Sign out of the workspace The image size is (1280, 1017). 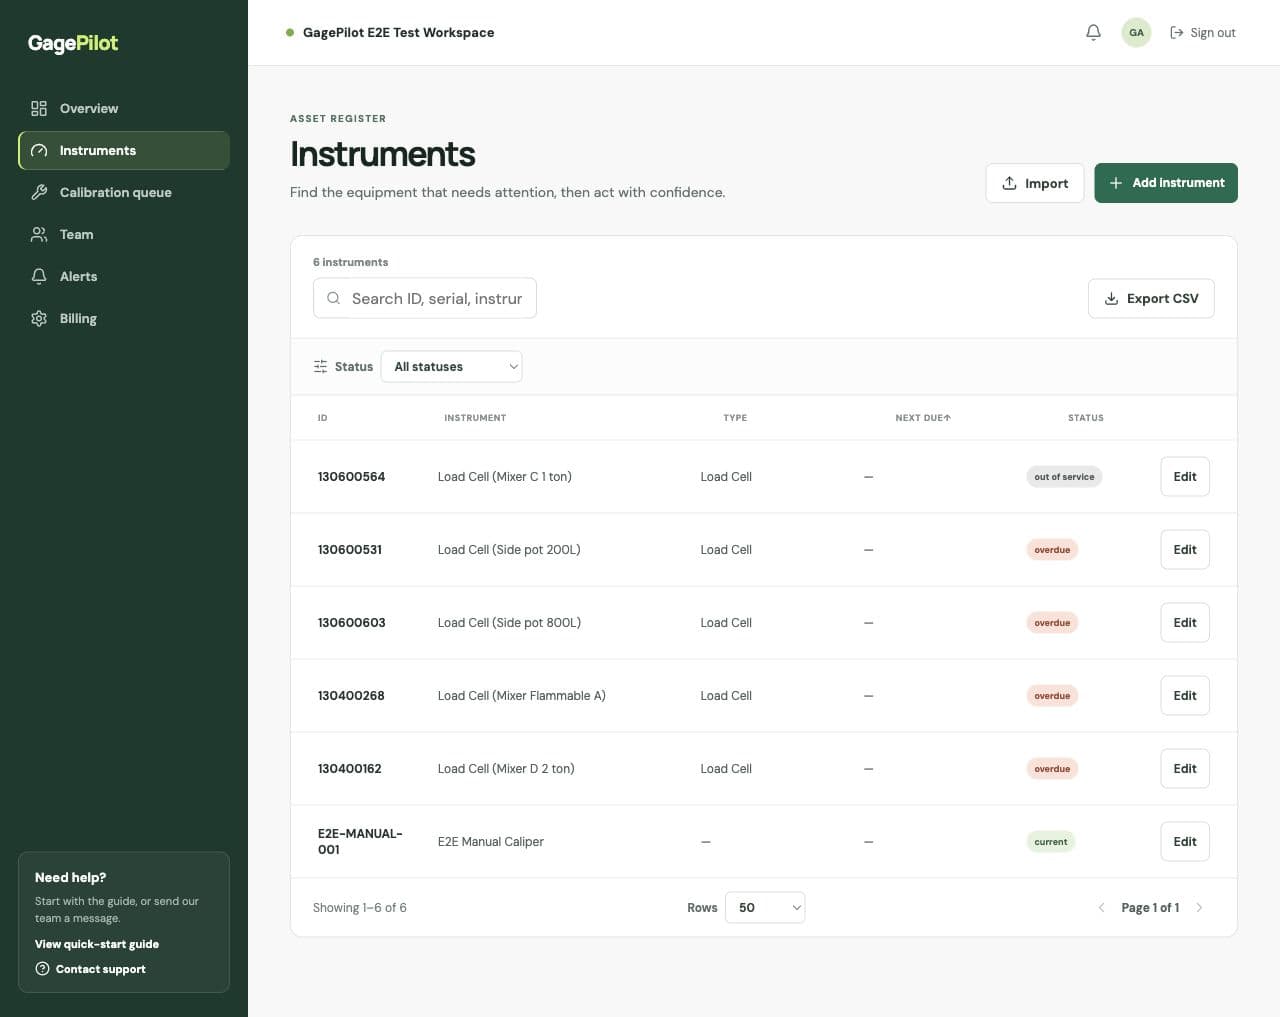1203,32
